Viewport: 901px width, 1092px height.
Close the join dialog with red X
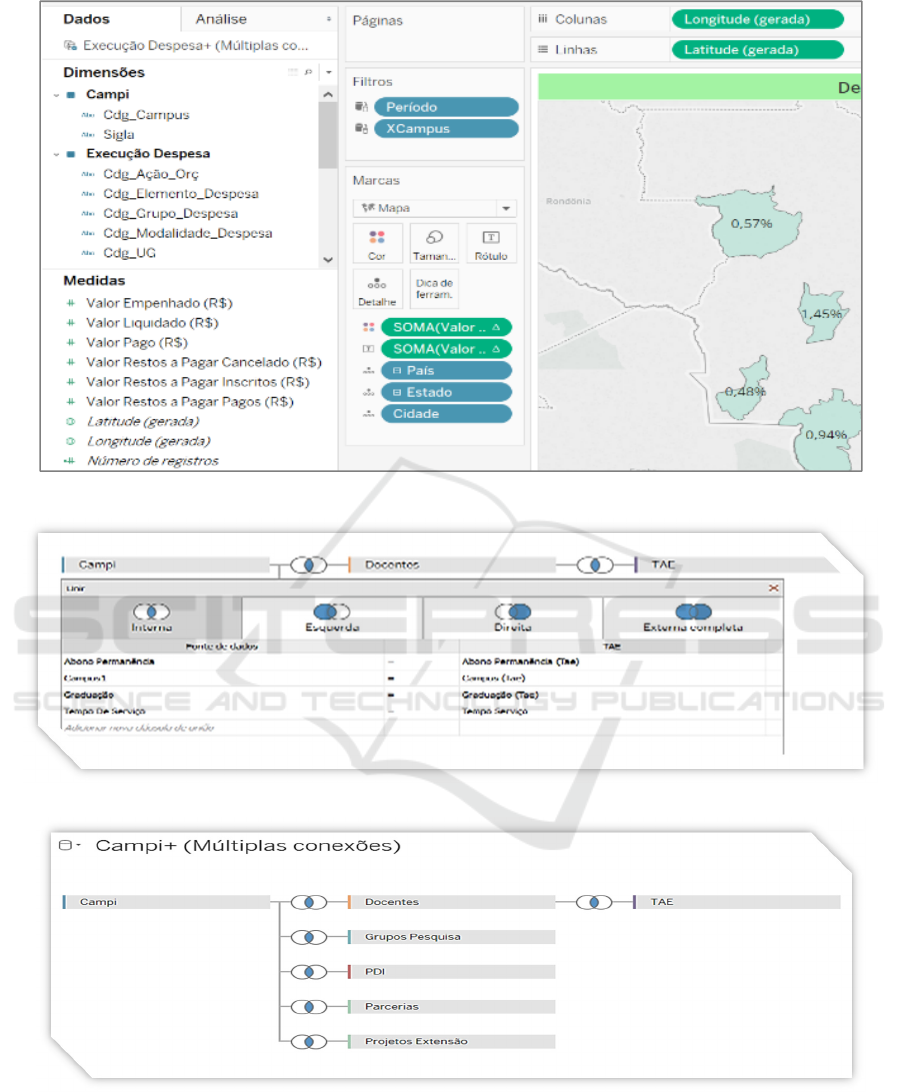(773, 589)
